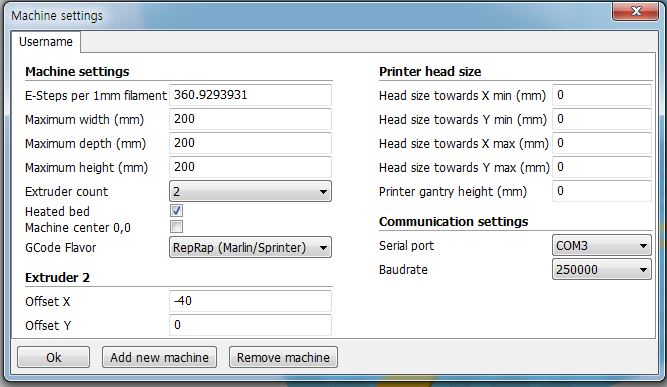The height and width of the screenshot is (387, 667).
Task: Click the Baudrate label
Action: [403, 270]
